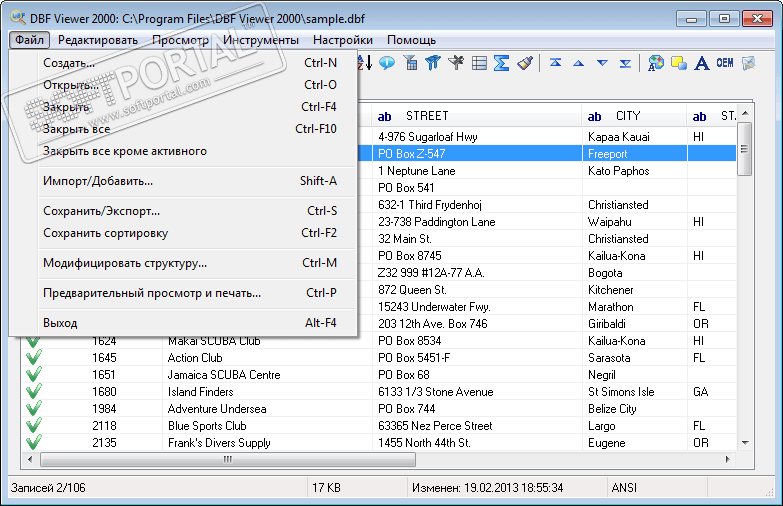Image resolution: width=783 pixels, height=506 pixels.
Task: Choose Открыть... menu entry
Action: [190, 85]
